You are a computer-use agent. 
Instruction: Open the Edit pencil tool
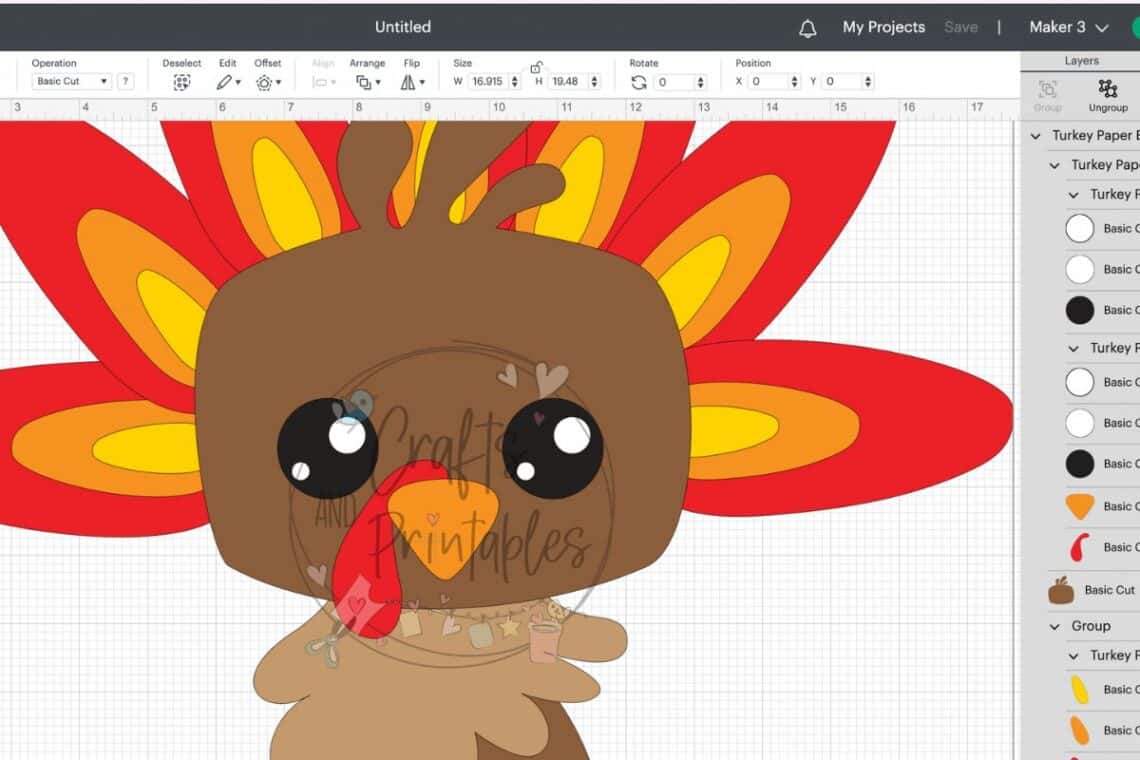[x=224, y=82]
